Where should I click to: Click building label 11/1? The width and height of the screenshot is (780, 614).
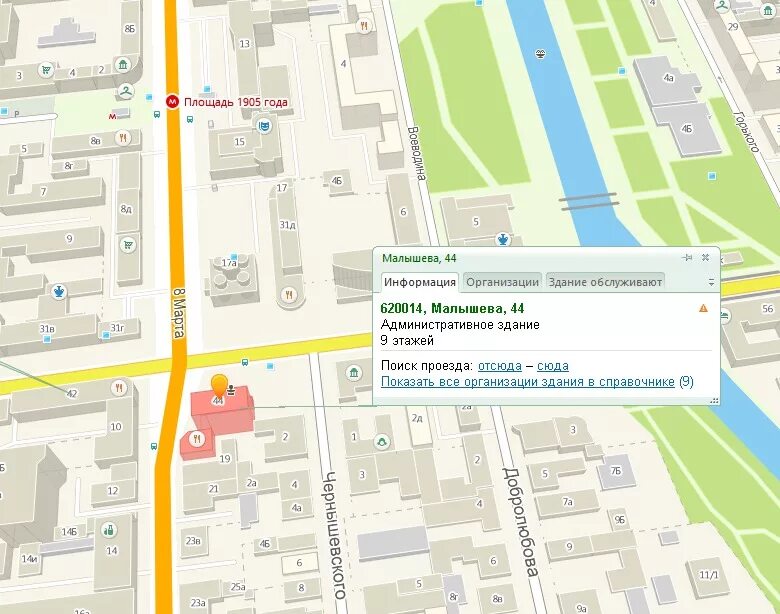709,575
